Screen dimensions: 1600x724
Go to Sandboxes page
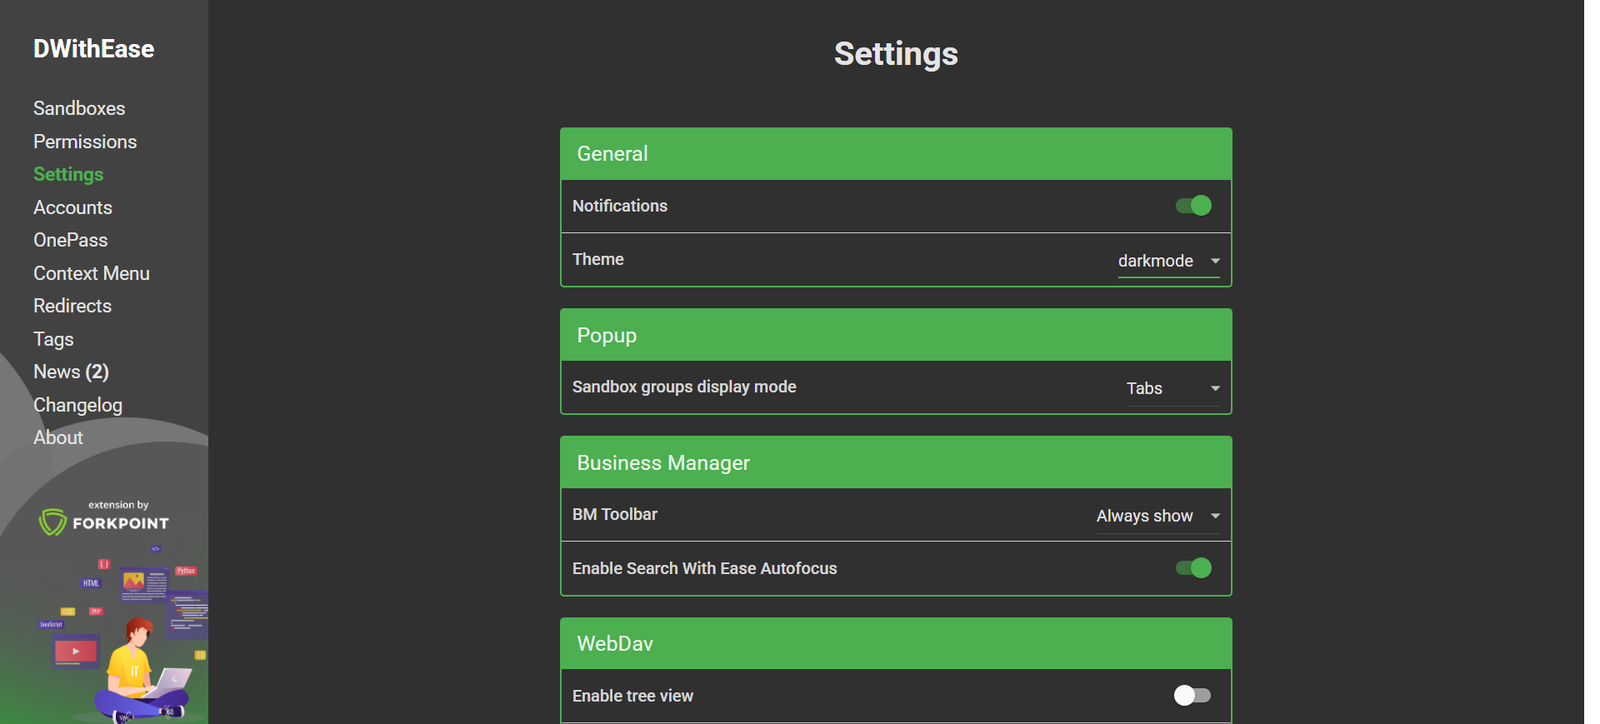(x=79, y=108)
